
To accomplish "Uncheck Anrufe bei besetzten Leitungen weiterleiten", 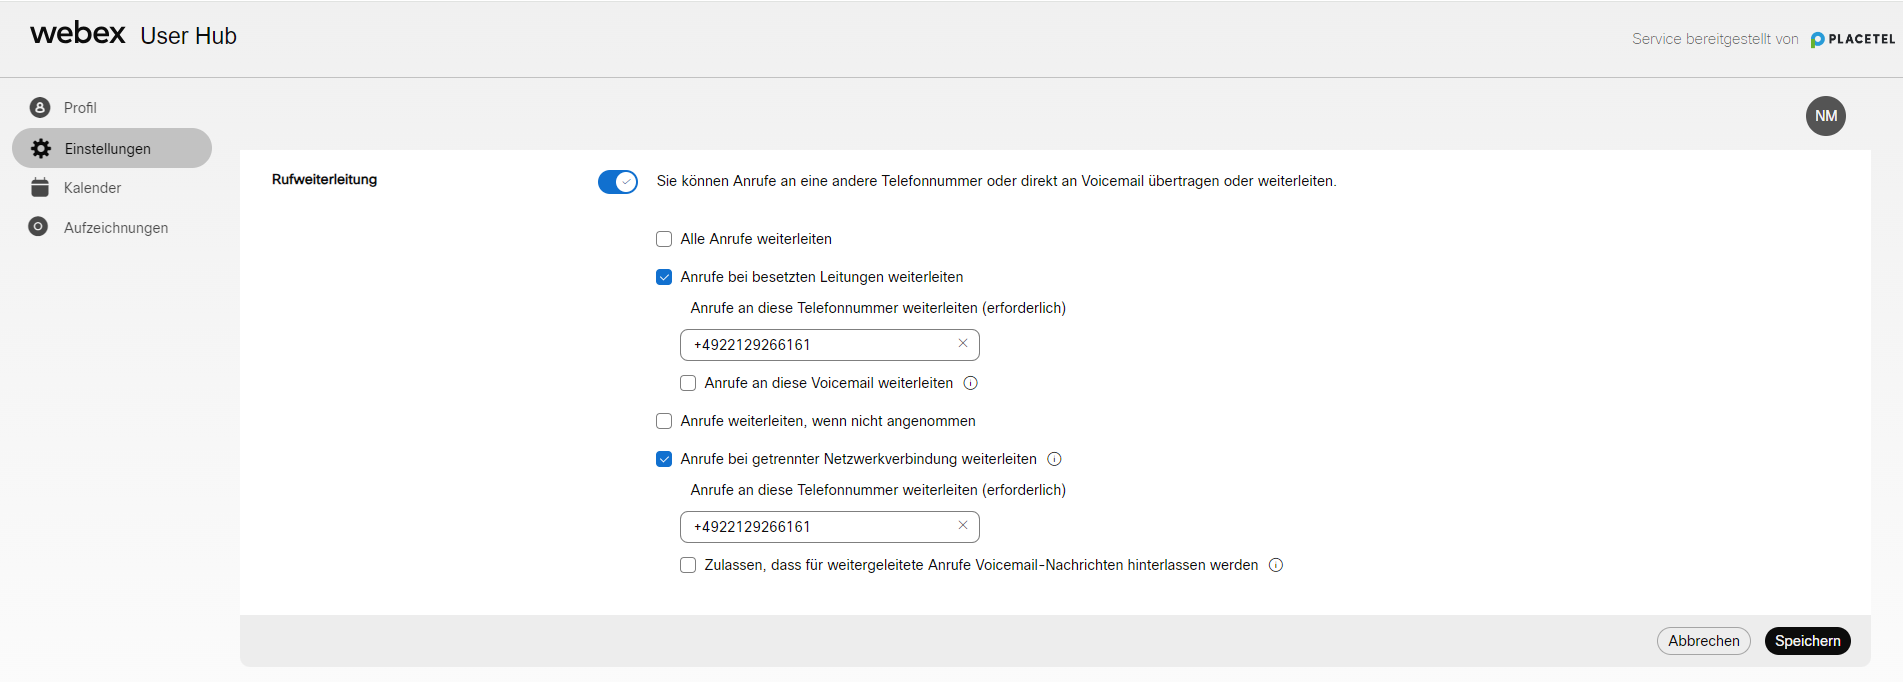I will pos(664,277).
